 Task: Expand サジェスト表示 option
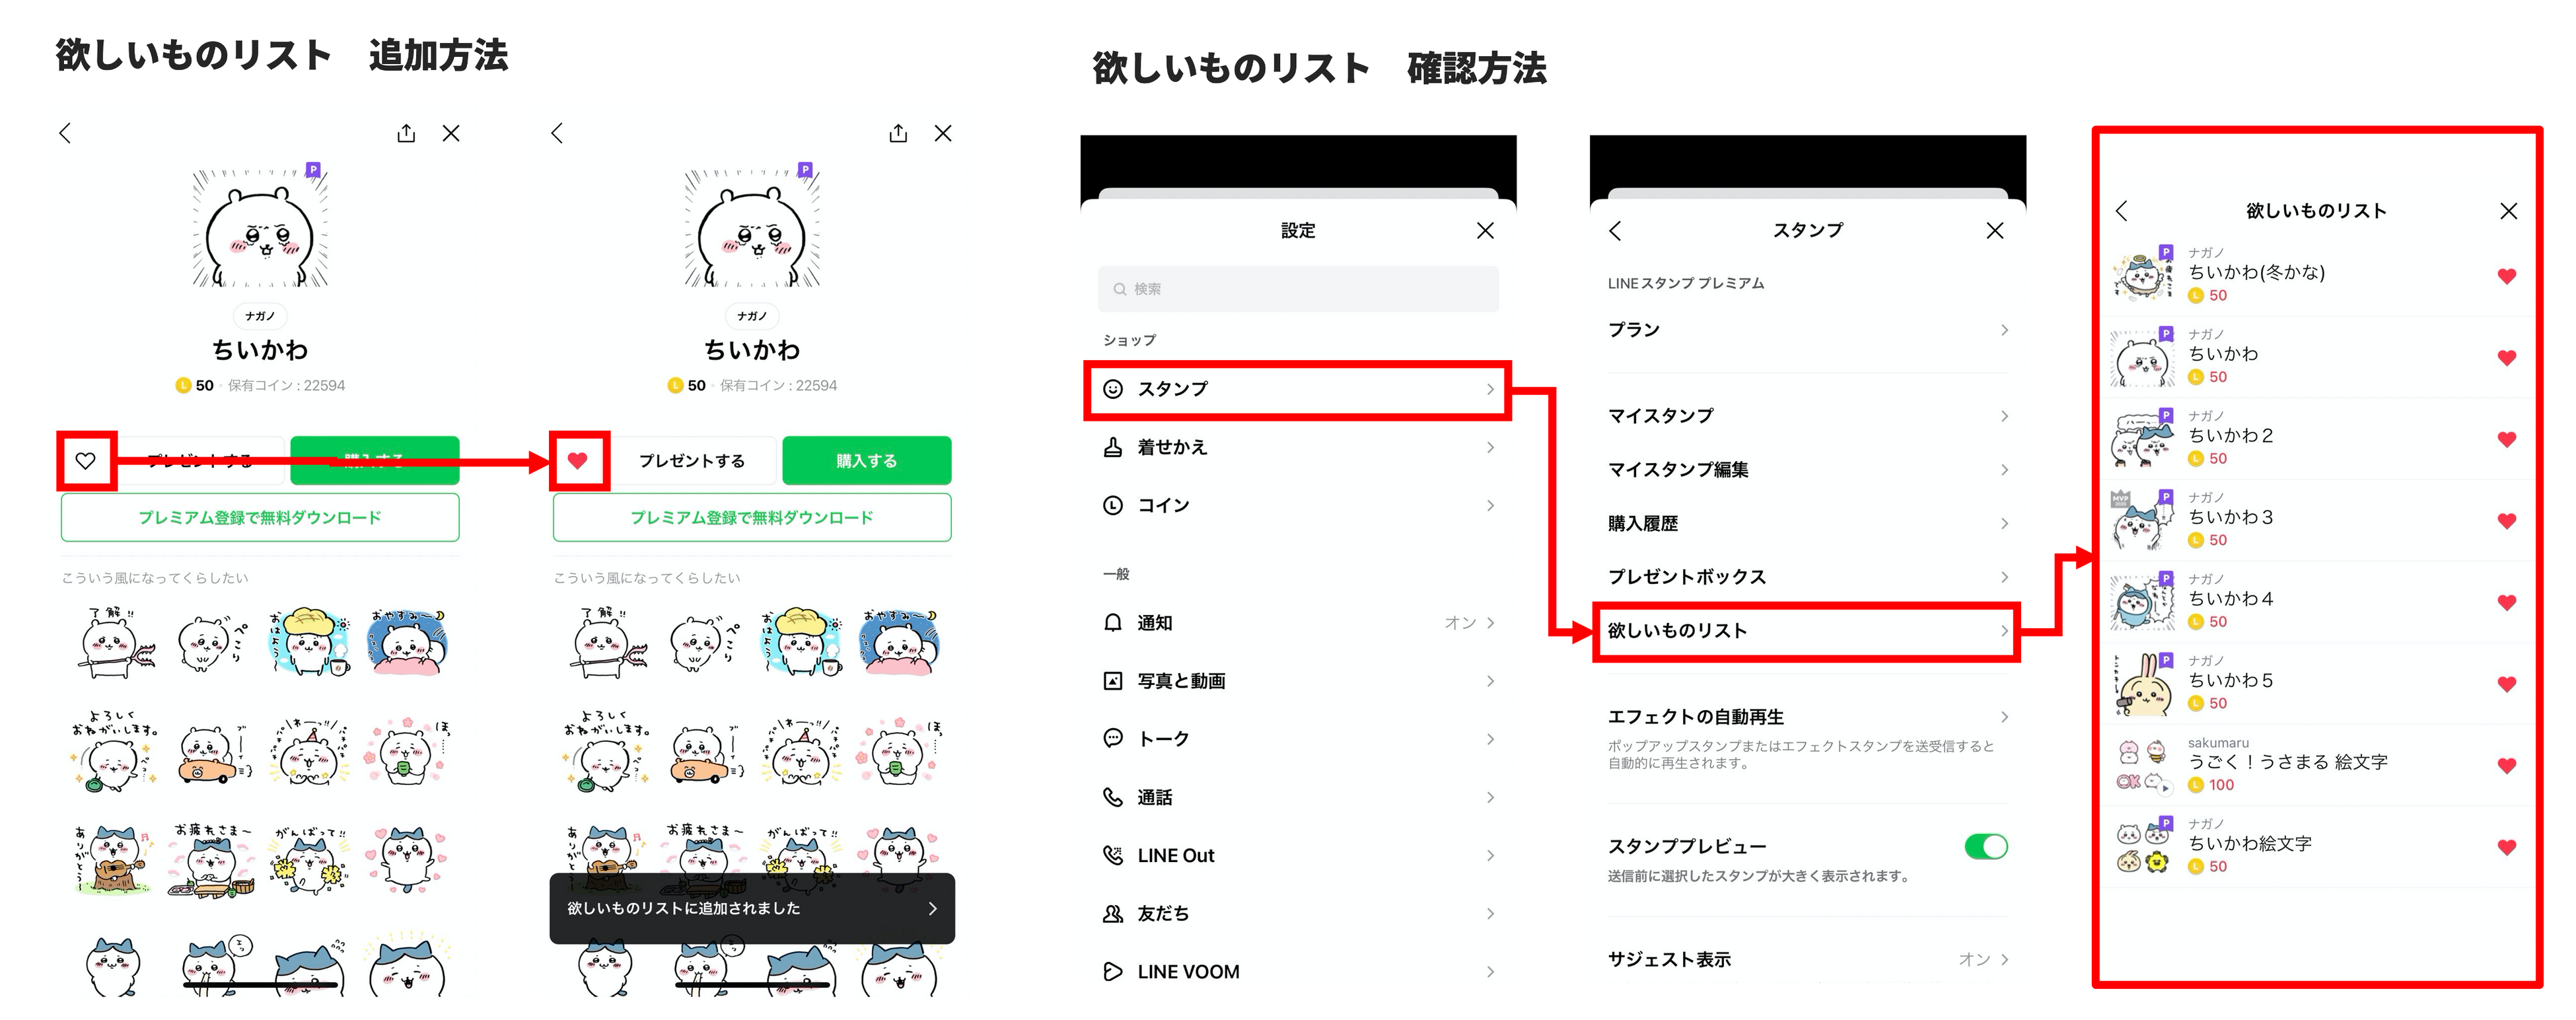click(1806, 959)
